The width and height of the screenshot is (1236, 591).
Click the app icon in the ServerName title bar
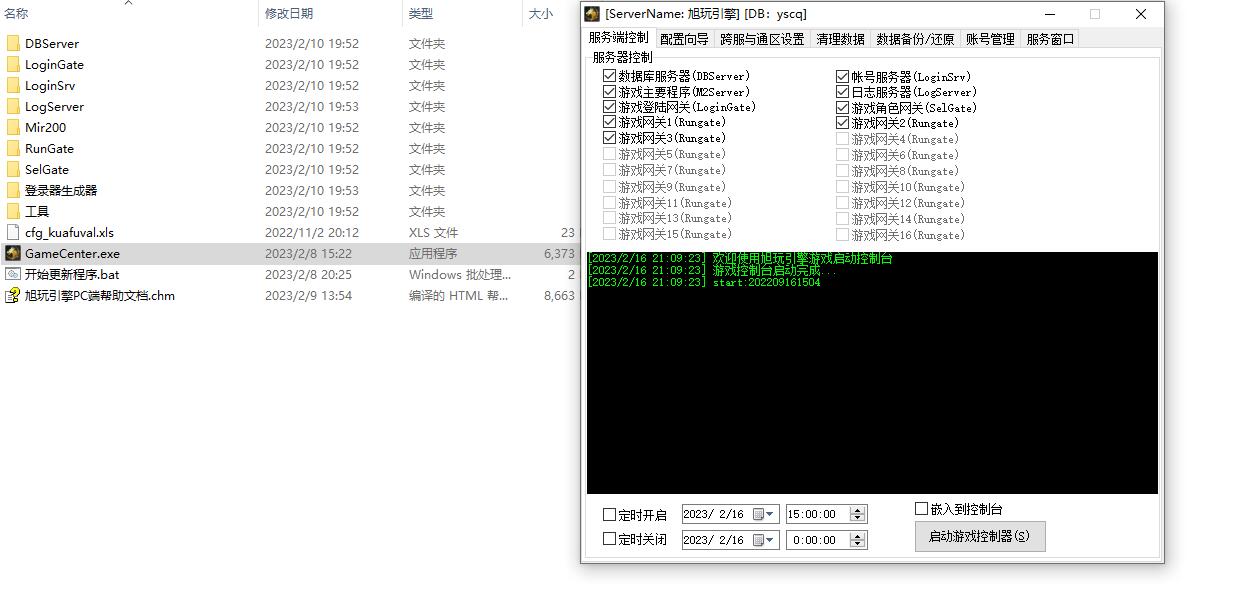tap(593, 14)
